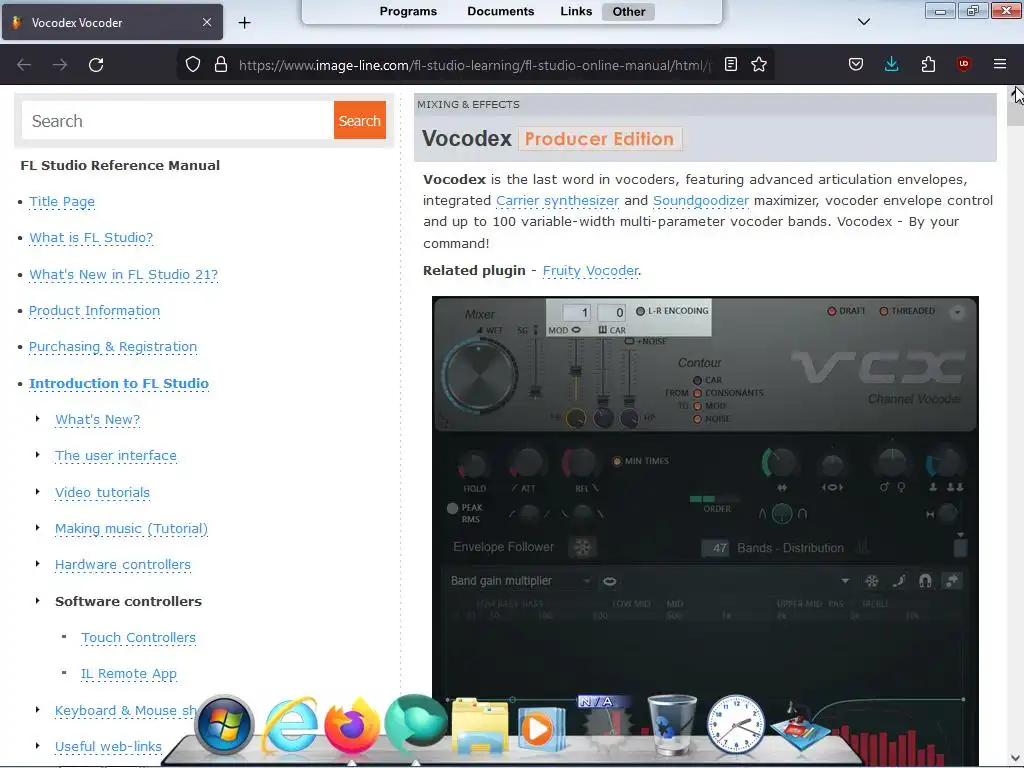Viewport: 1024px width, 768px height.
Task: Open the Programs tab
Action: (408, 11)
